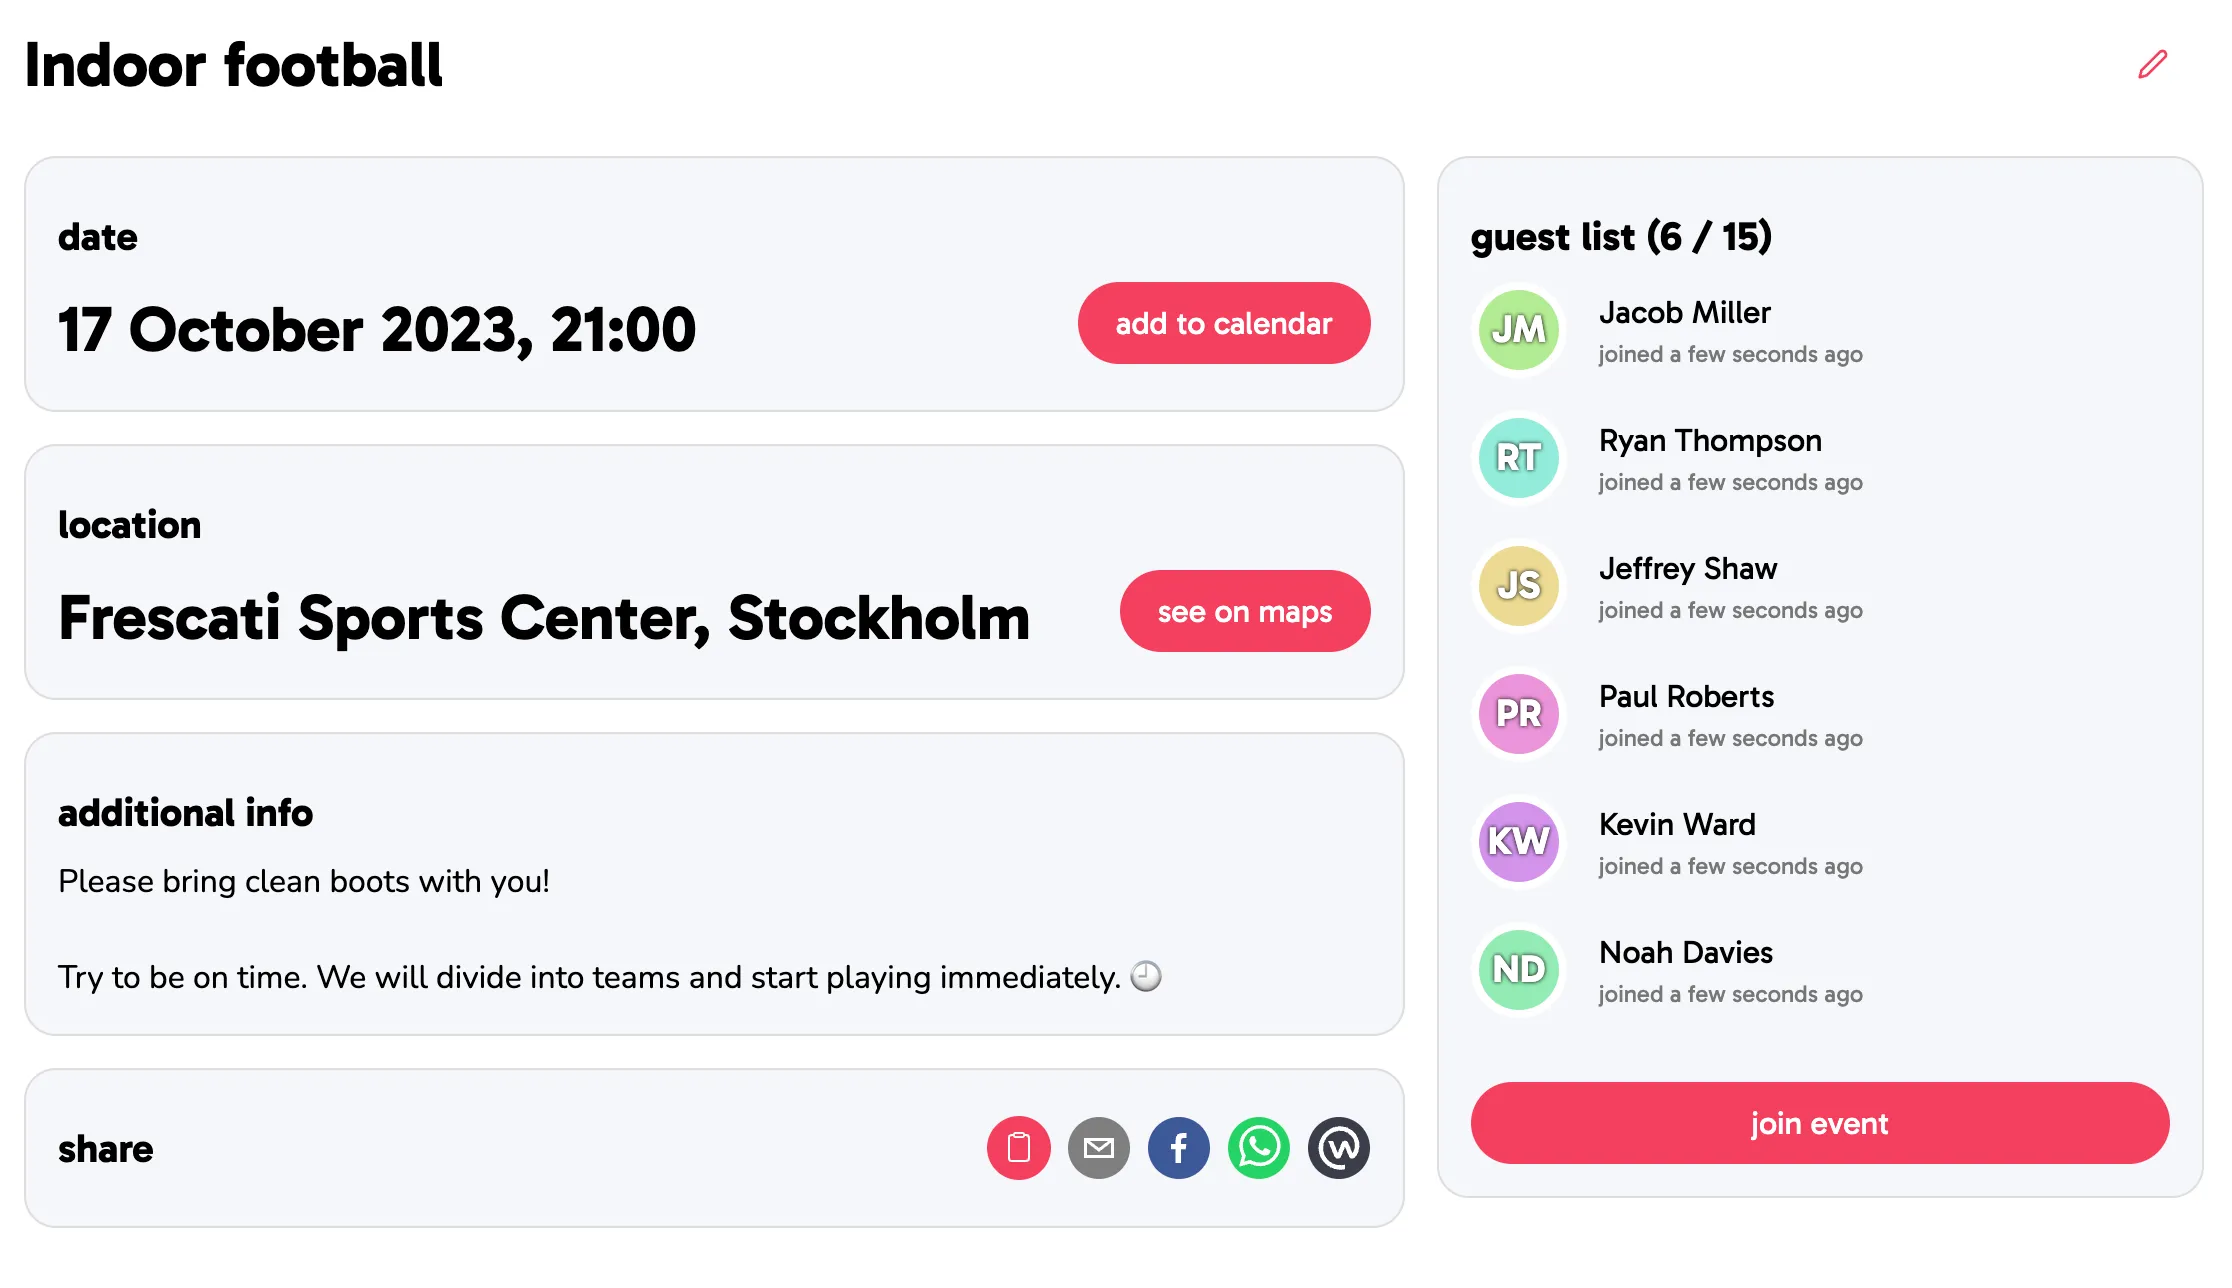Open location with see on maps
Screen dimensions: 2232x1288
[x=1244, y=611]
